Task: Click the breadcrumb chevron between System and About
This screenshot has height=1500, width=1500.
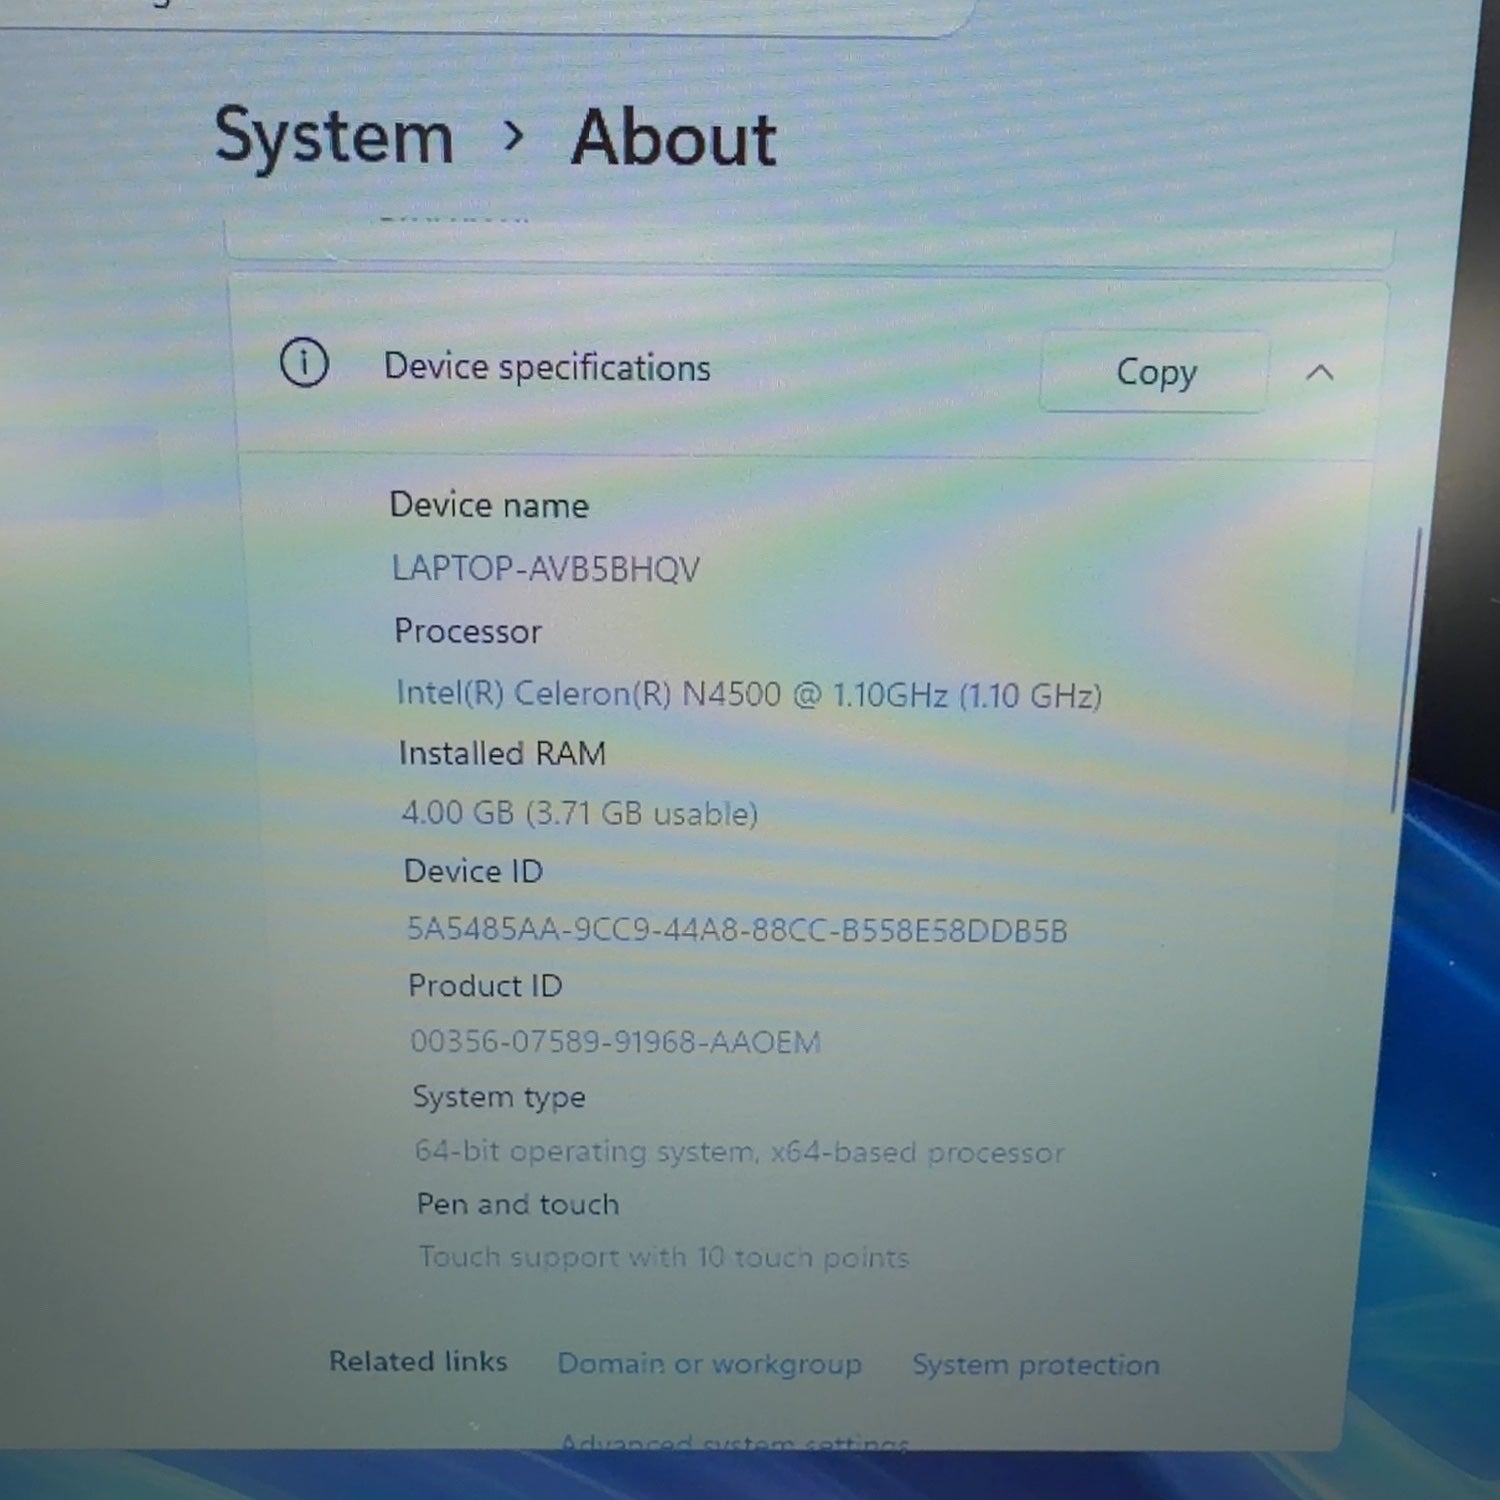Action: [x=513, y=136]
